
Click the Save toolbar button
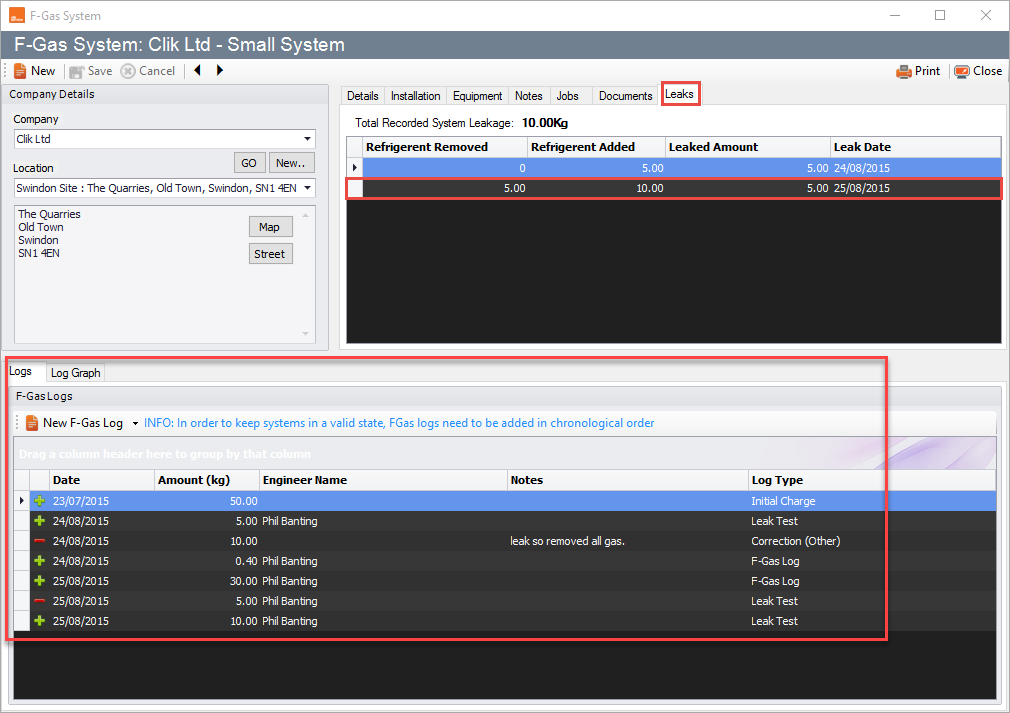click(x=91, y=71)
